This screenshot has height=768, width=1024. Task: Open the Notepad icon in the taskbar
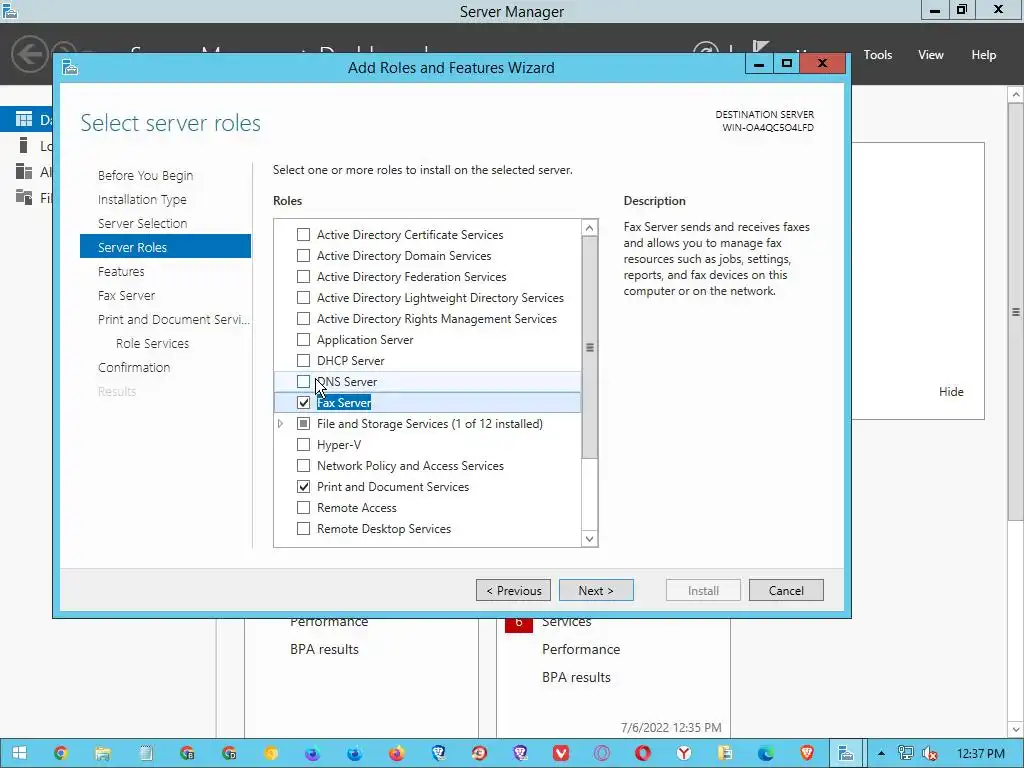(x=146, y=753)
